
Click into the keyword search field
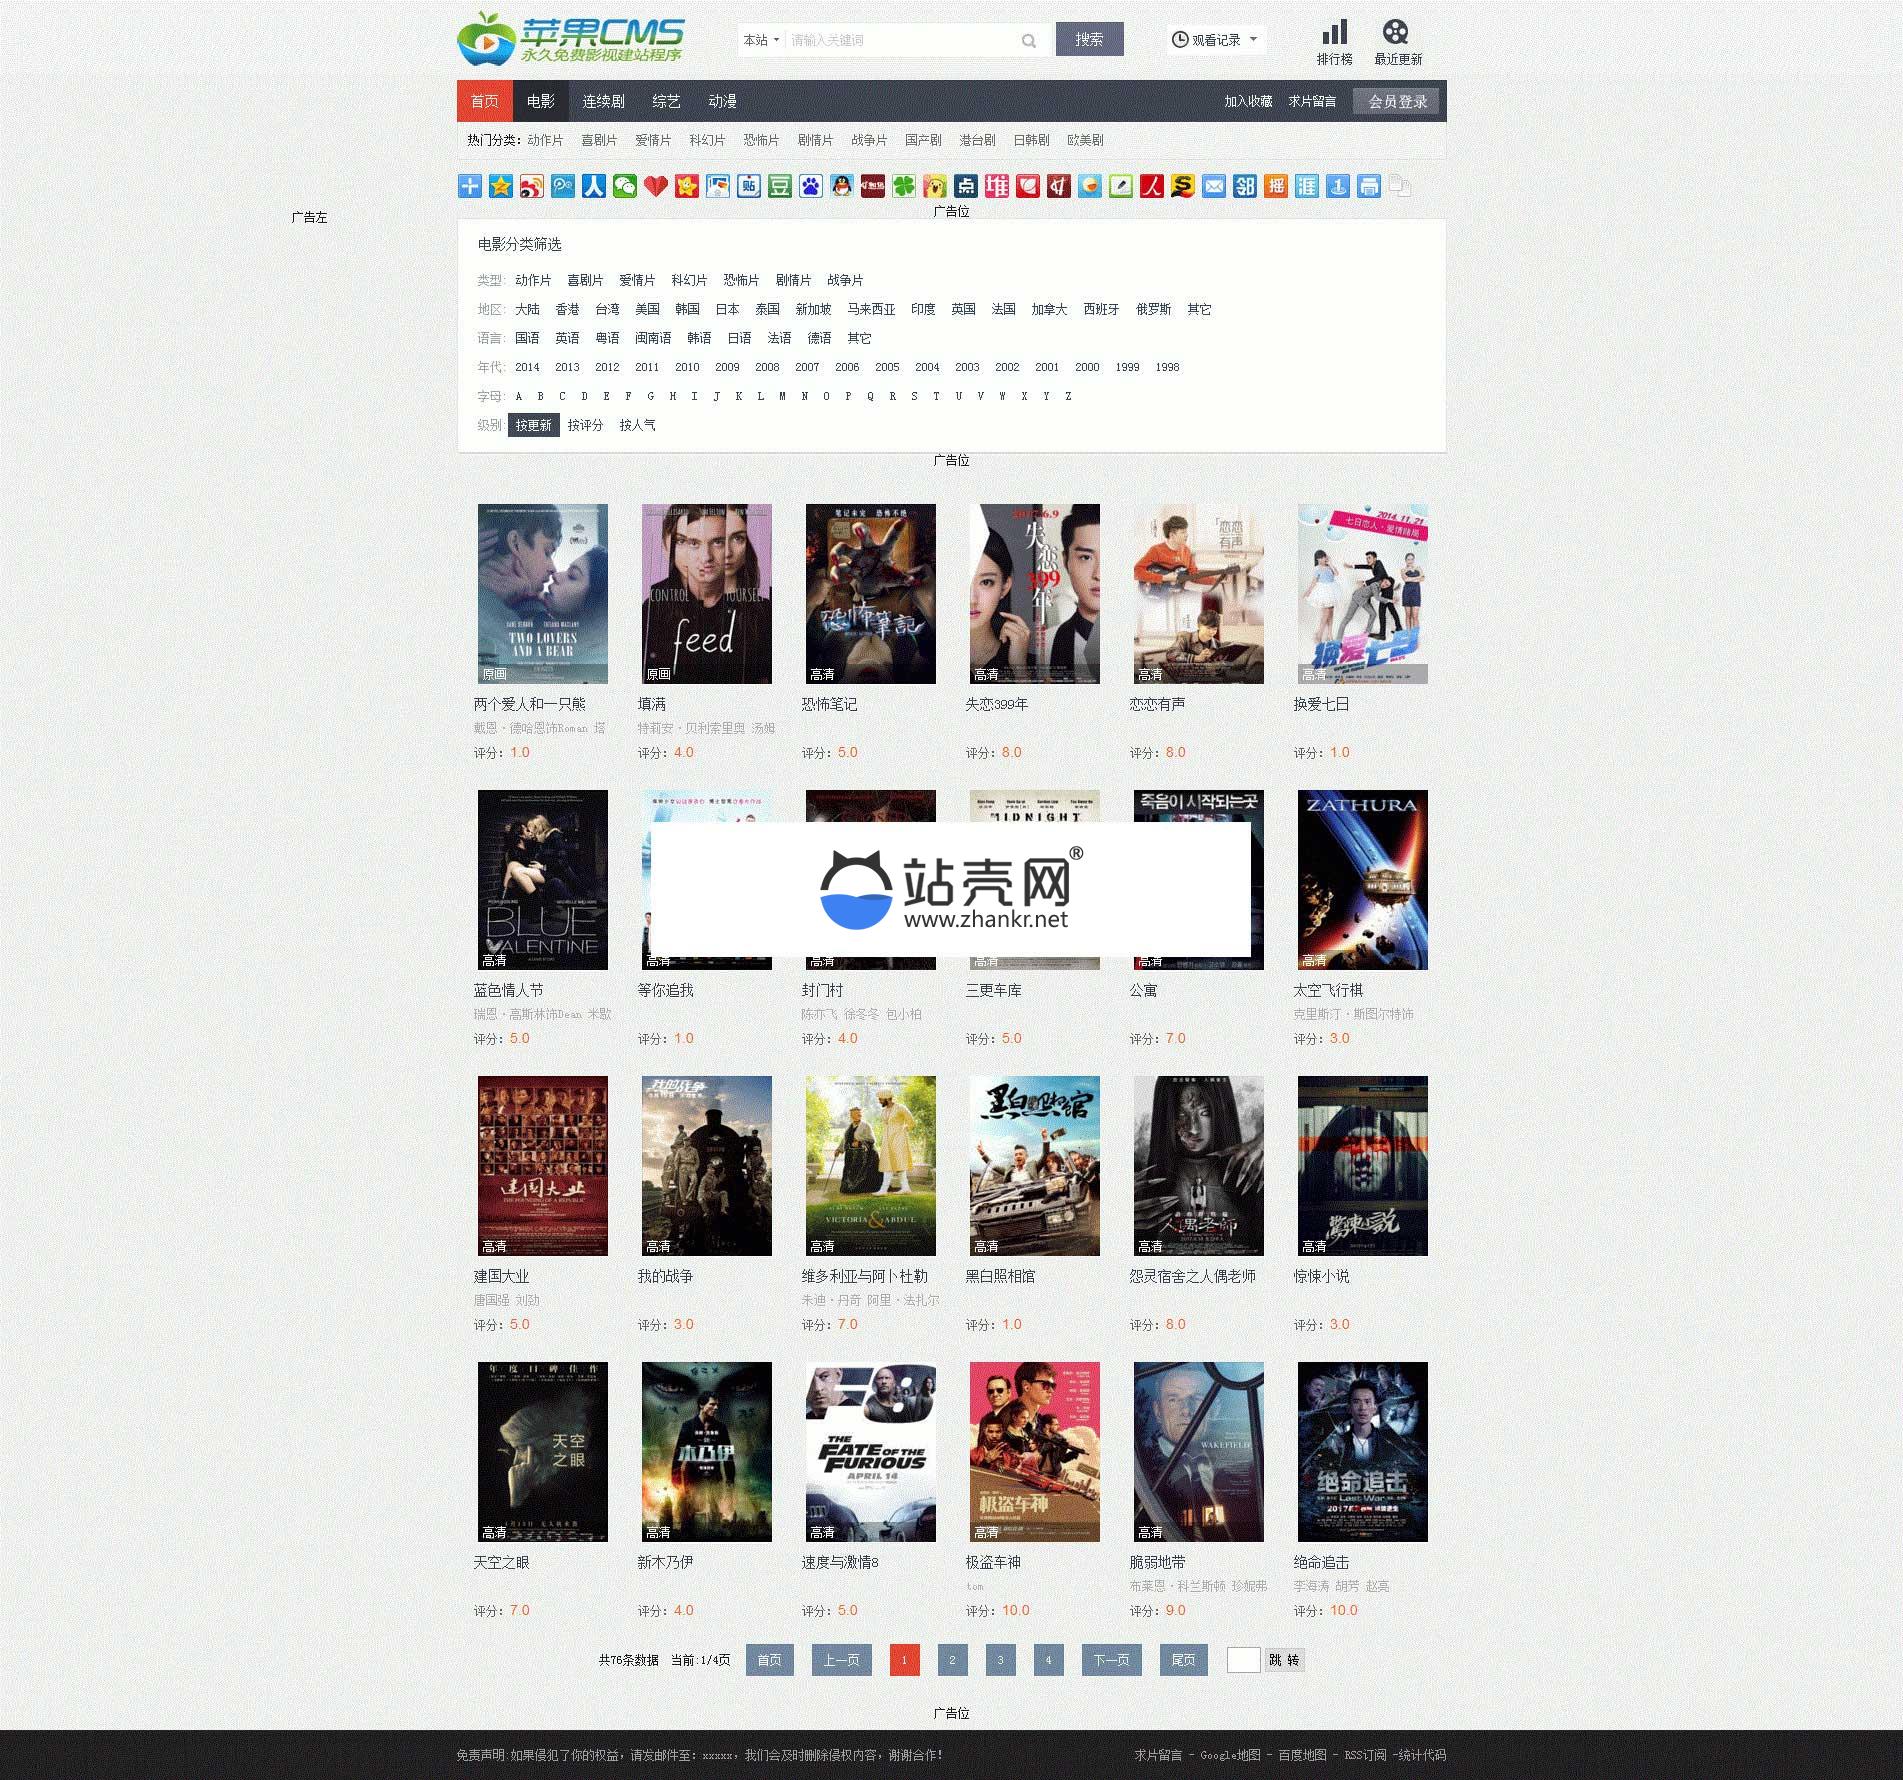click(900, 40)
